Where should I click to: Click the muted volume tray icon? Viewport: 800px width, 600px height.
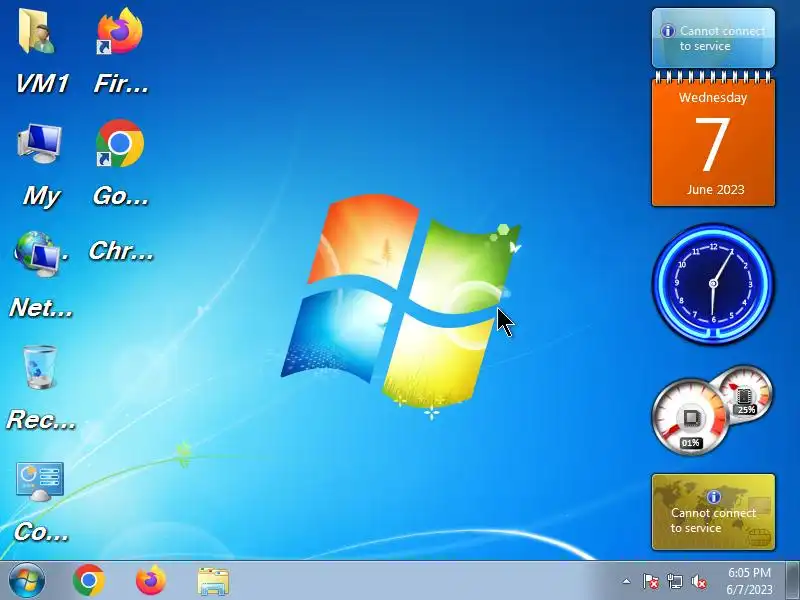coord(698,581)
